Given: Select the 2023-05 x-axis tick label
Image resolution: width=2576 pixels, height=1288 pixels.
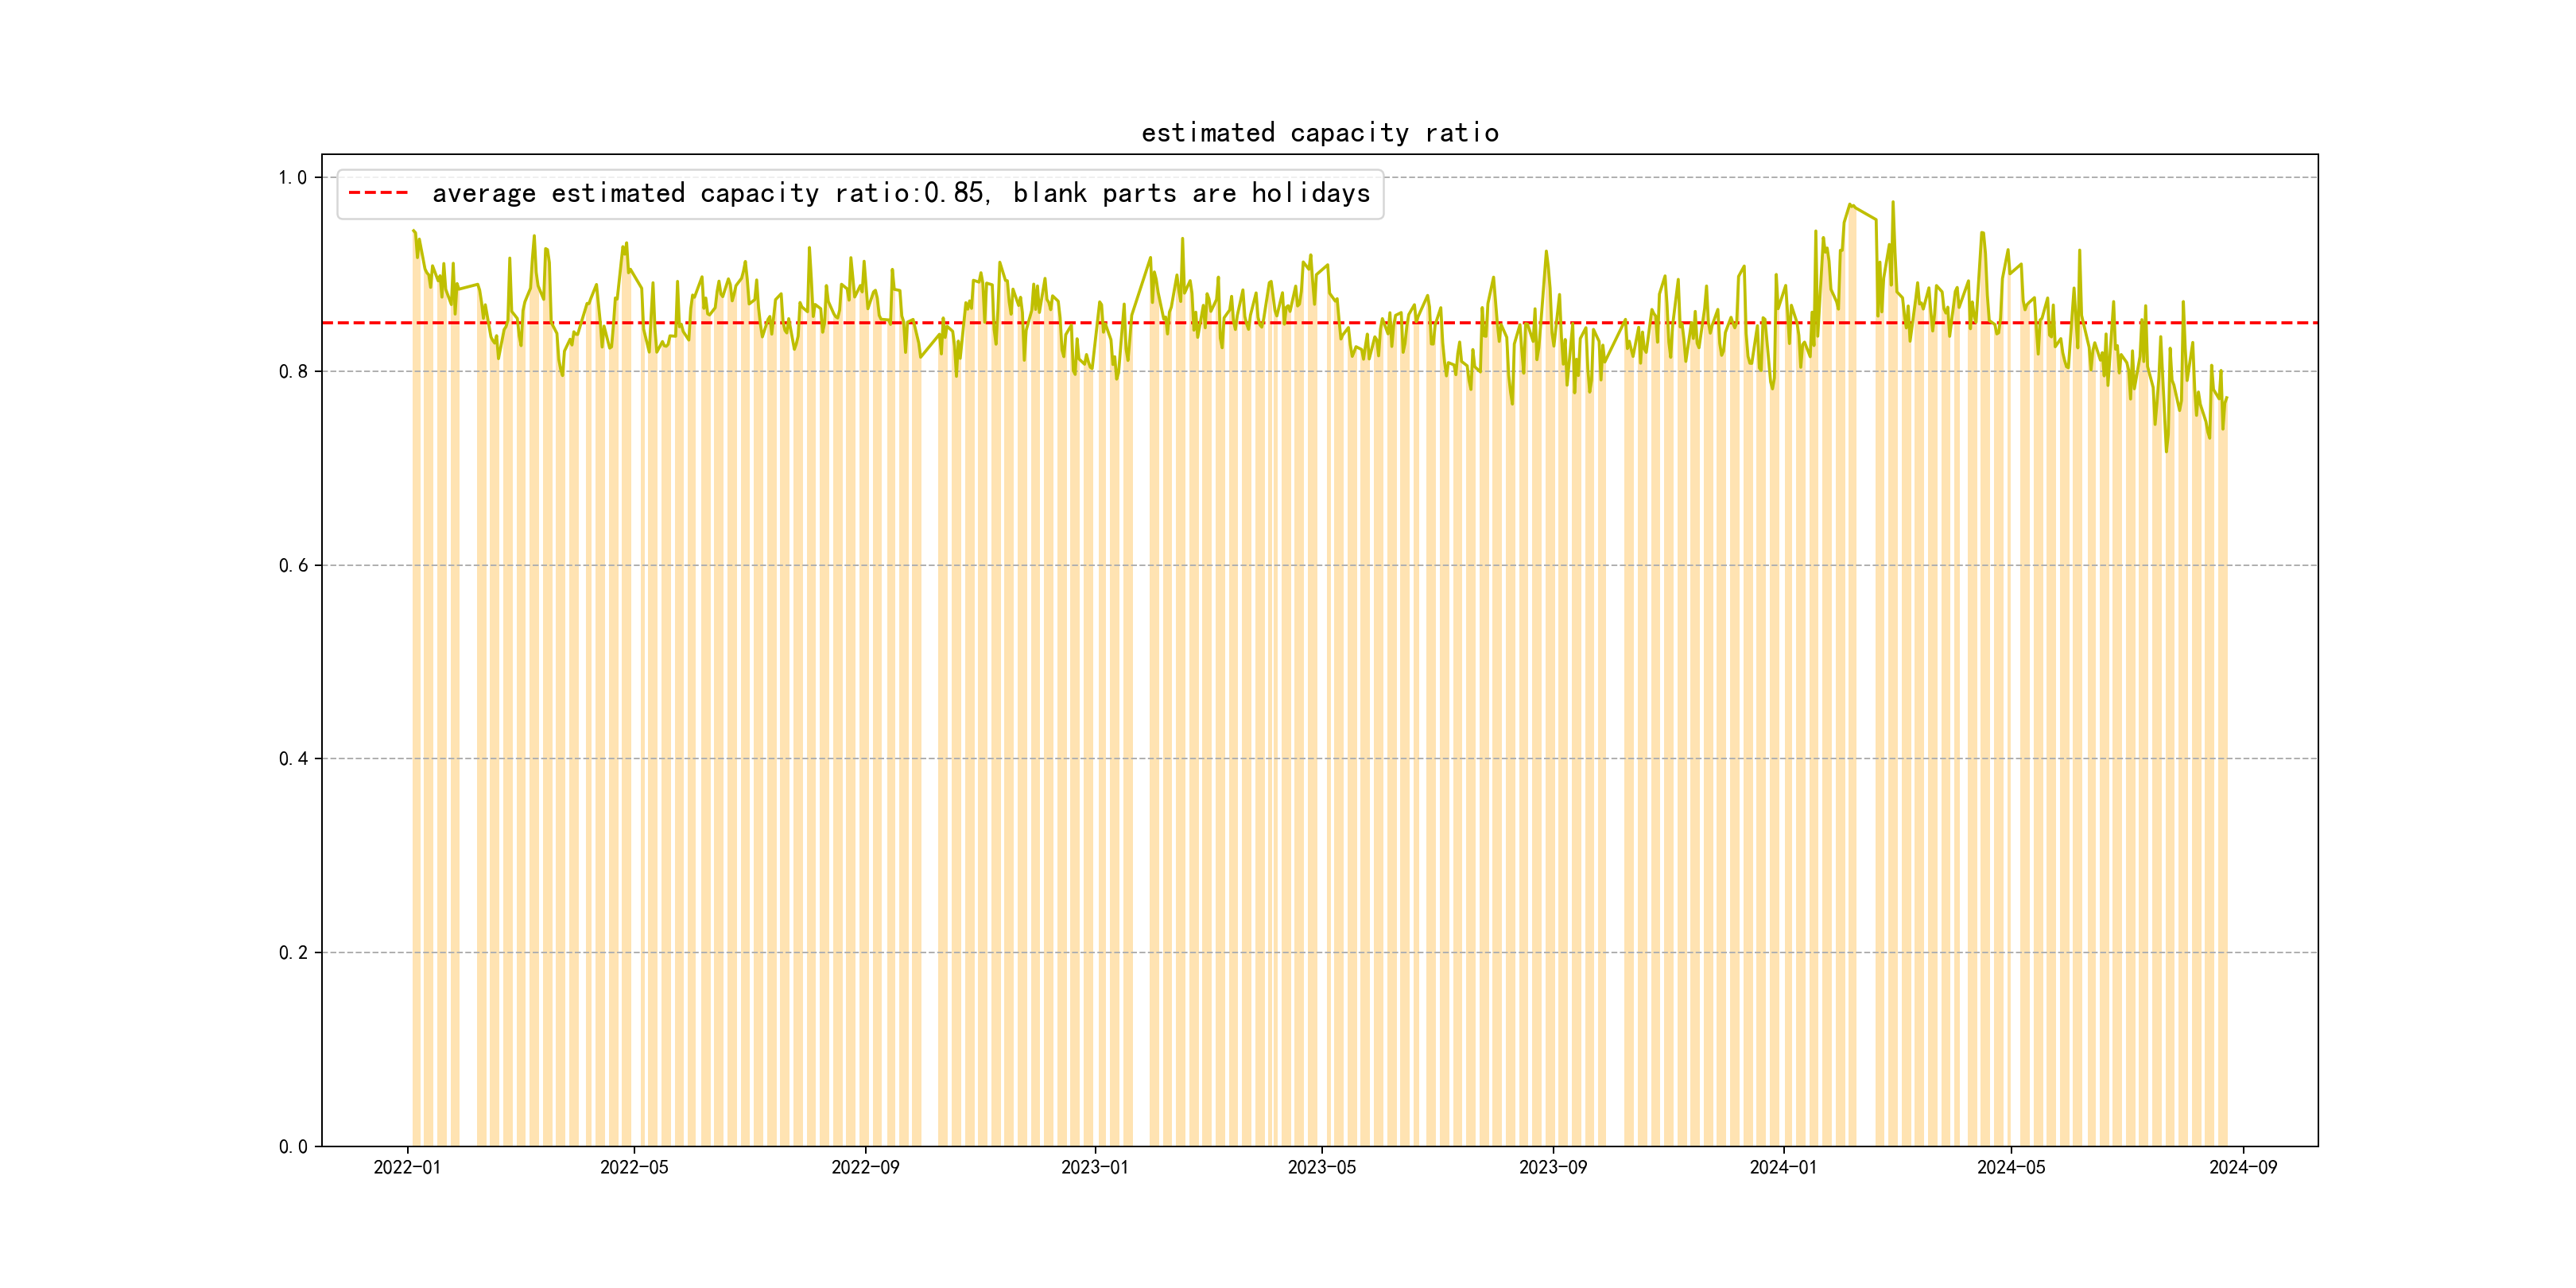Looking at the screenshot, I should (x=1321, y=1168).
